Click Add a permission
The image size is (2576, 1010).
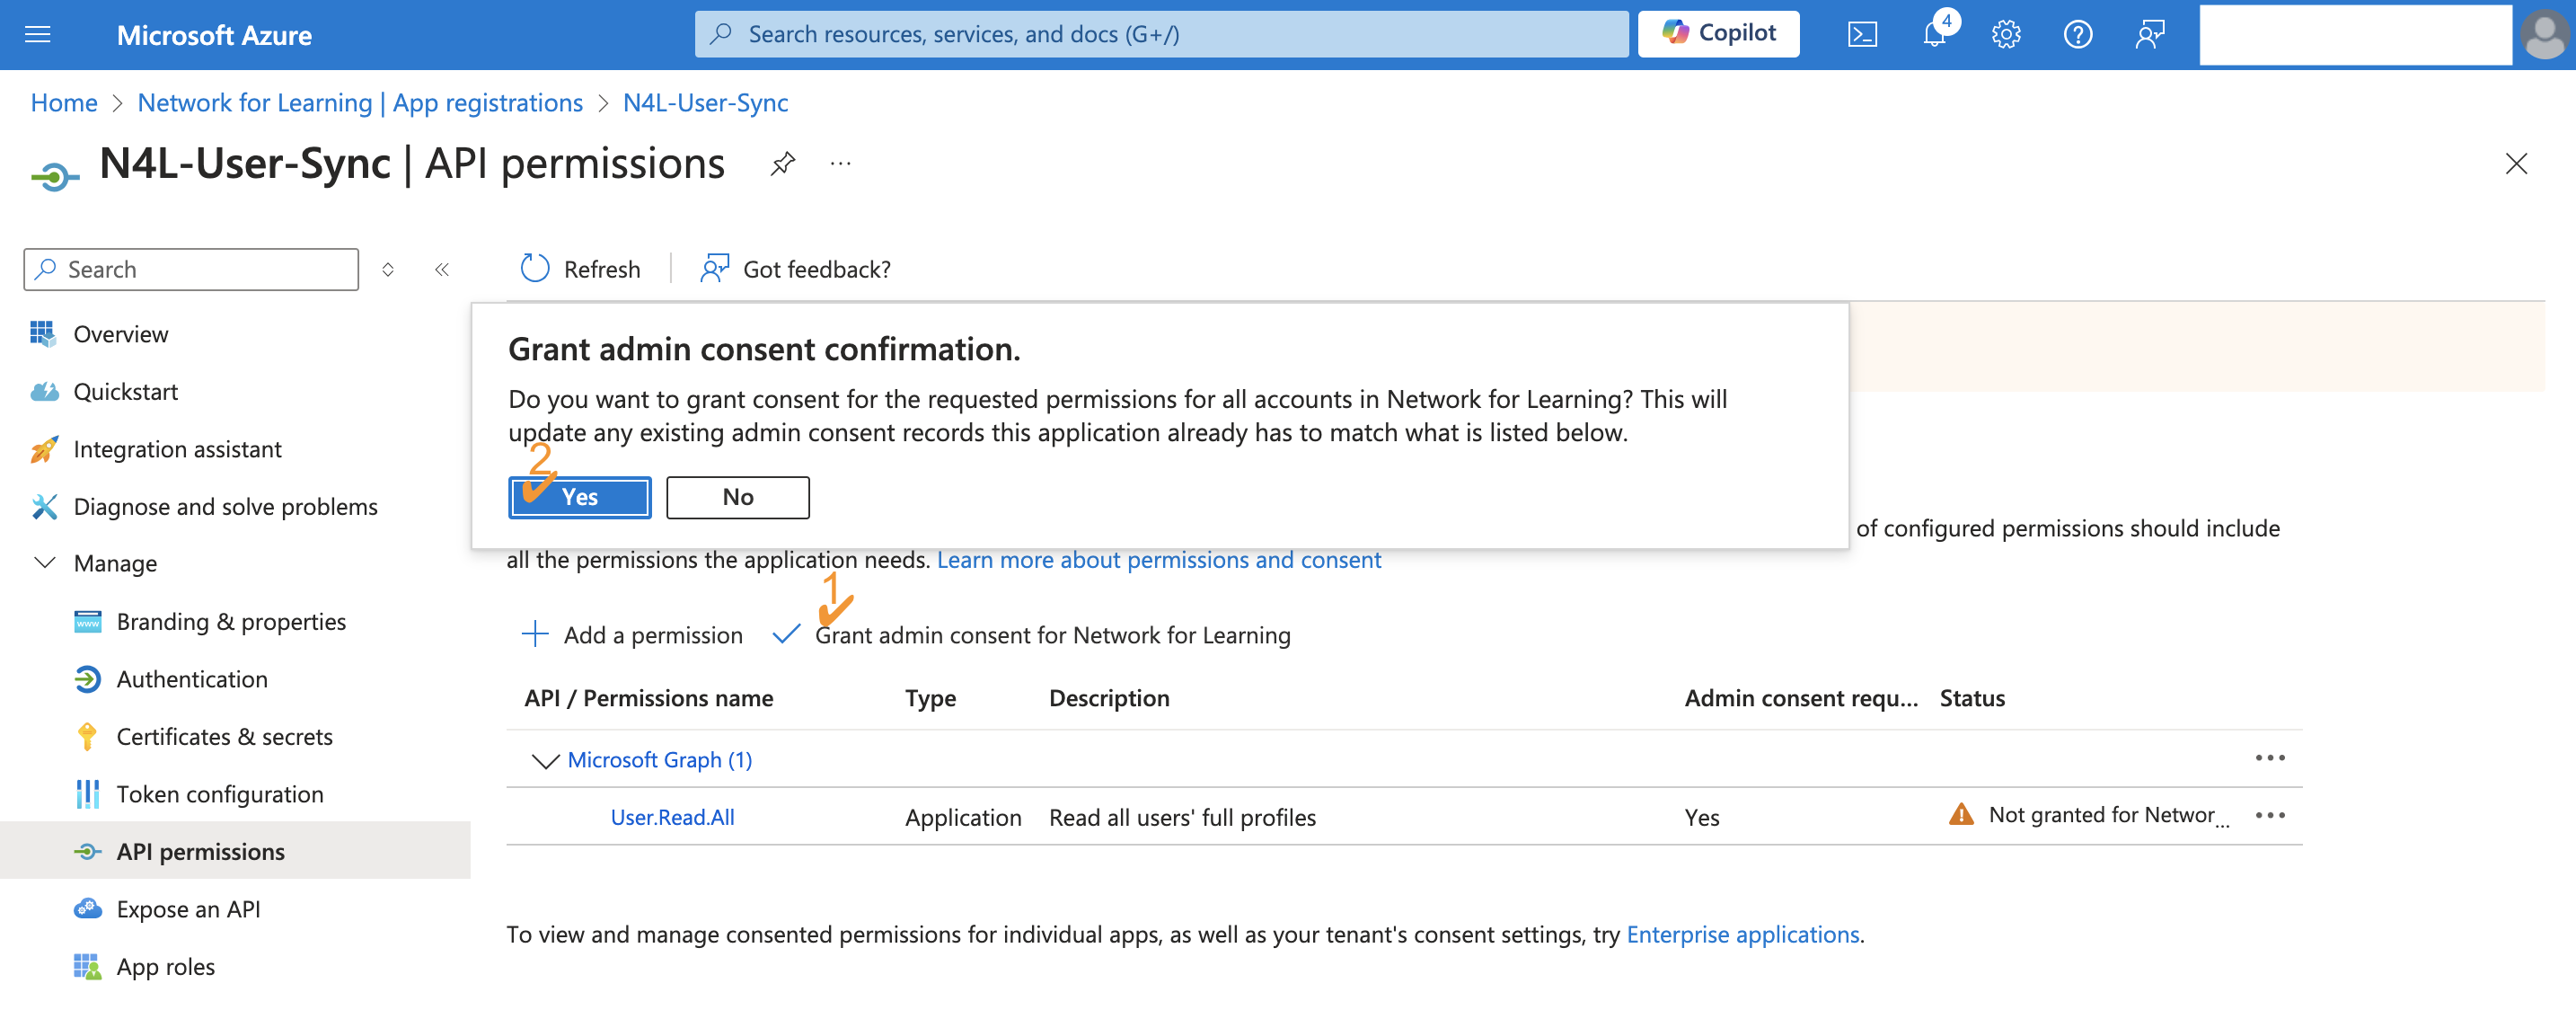(x=632, y=635)
